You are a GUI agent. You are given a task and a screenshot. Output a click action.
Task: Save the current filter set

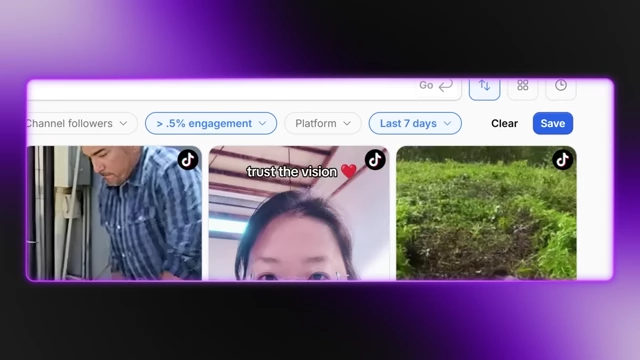coord(553,123)
